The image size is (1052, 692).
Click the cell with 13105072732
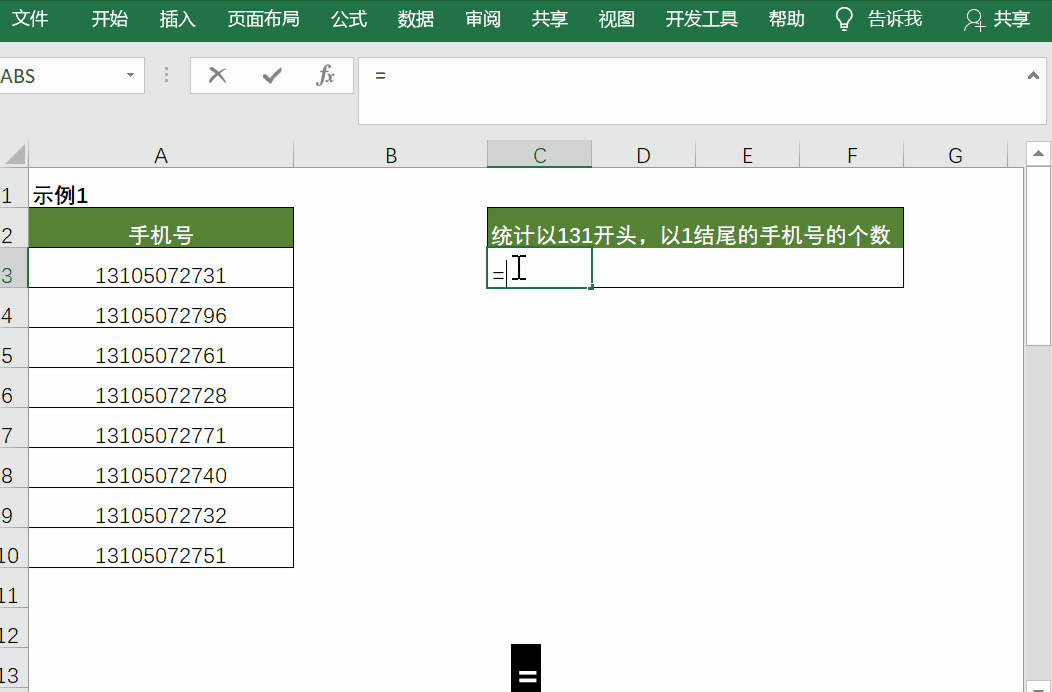coord(161,508)
